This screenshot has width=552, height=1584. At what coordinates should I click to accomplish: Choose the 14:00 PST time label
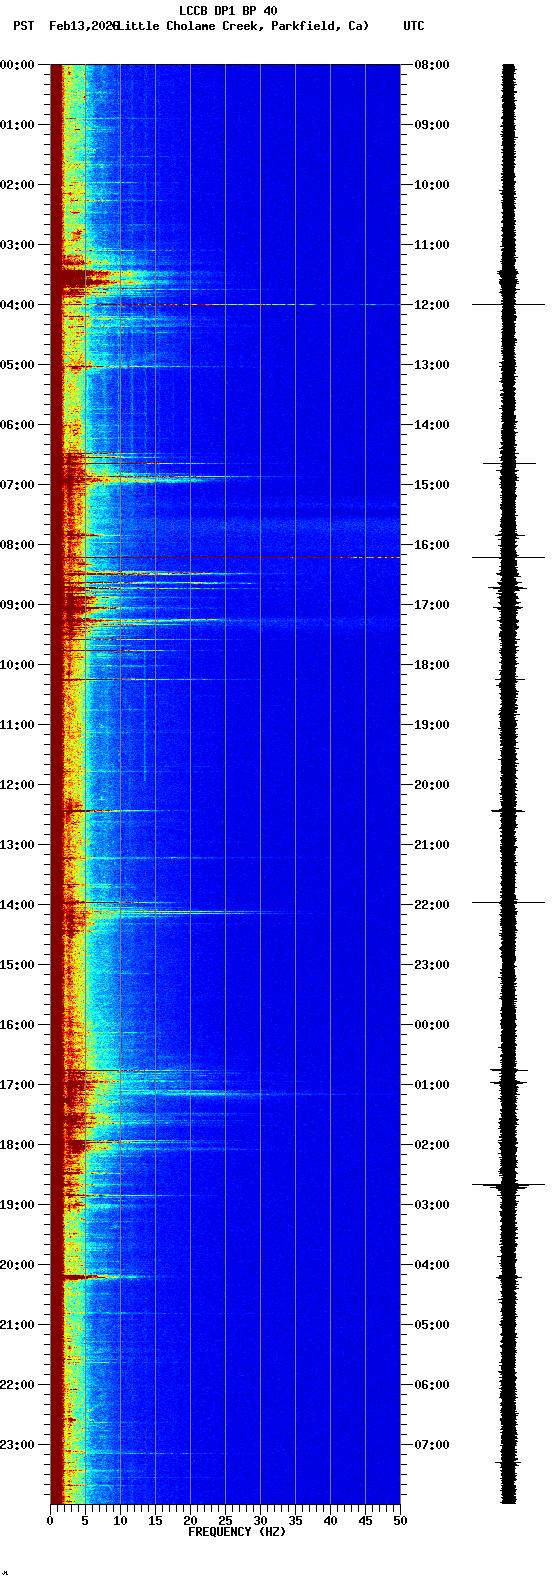tap(16, 905)
